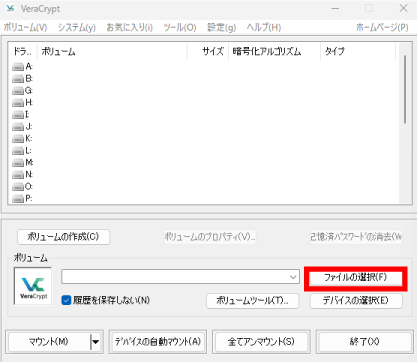Screen dimensions: 418x363
Task: Click ボリュームのプロパティ(V) button
Action: coord(210,237)
